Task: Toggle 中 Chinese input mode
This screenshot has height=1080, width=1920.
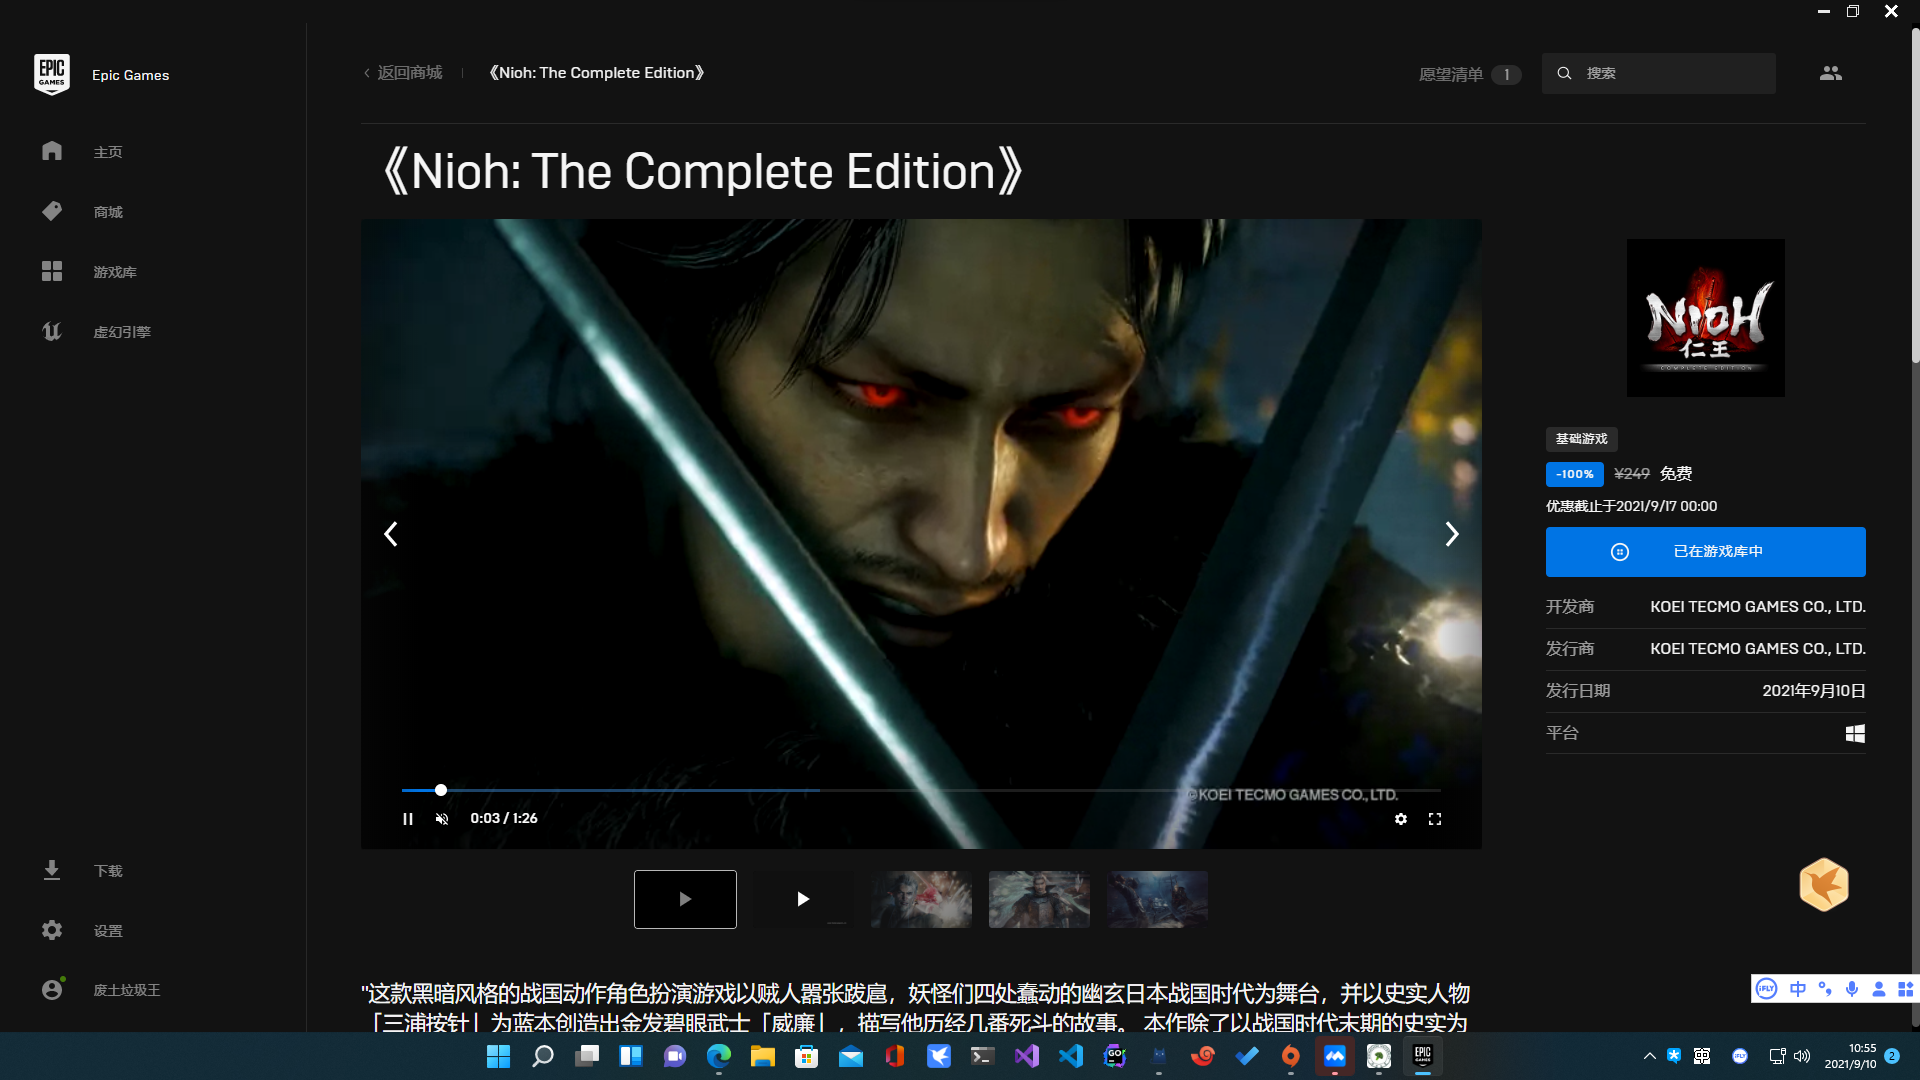Action: (x=1797, y=989)
